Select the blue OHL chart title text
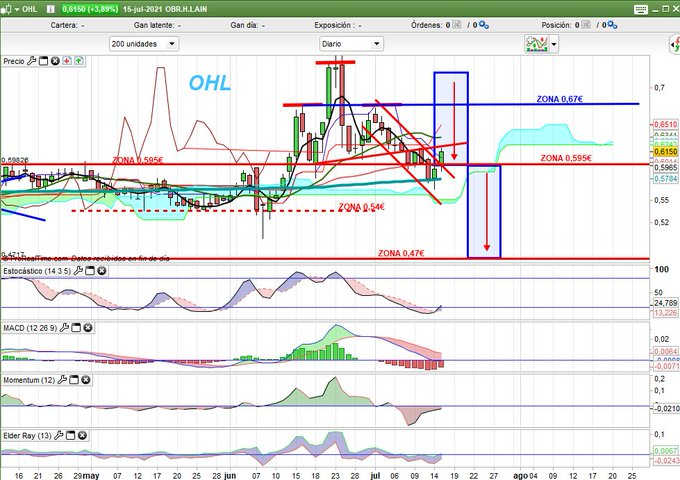 click(x=209, y=83)
